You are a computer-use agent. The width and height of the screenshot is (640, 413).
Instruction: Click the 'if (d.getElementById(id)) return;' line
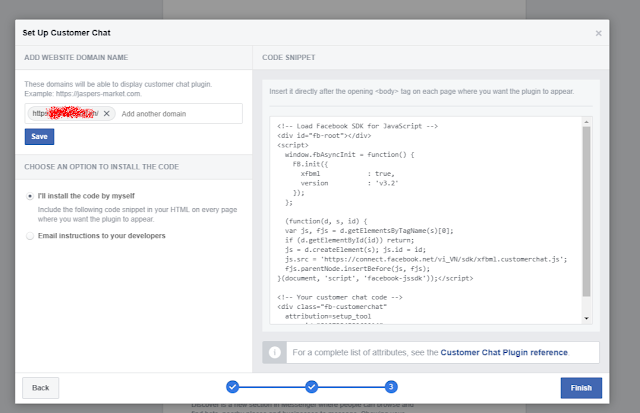point(349,240)
